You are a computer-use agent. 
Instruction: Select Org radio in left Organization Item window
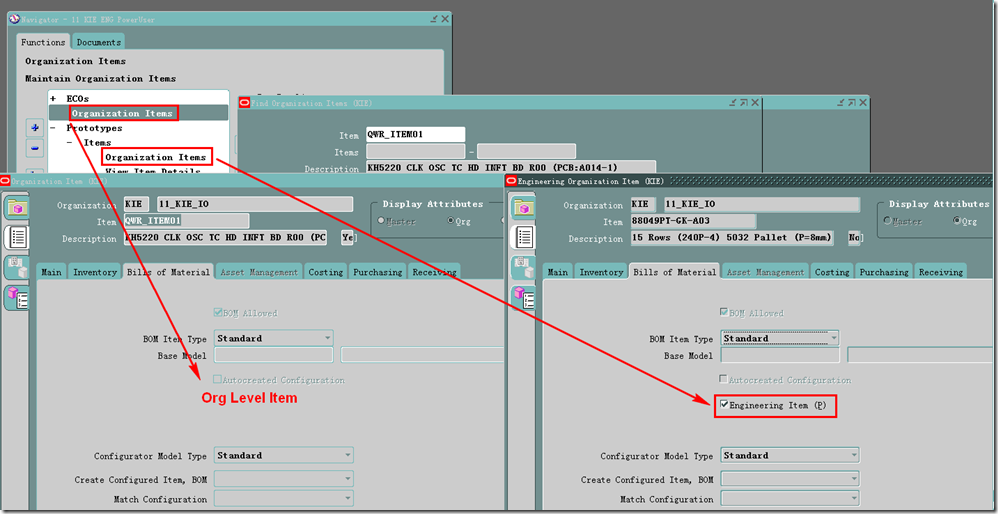(x=451, y=221)
